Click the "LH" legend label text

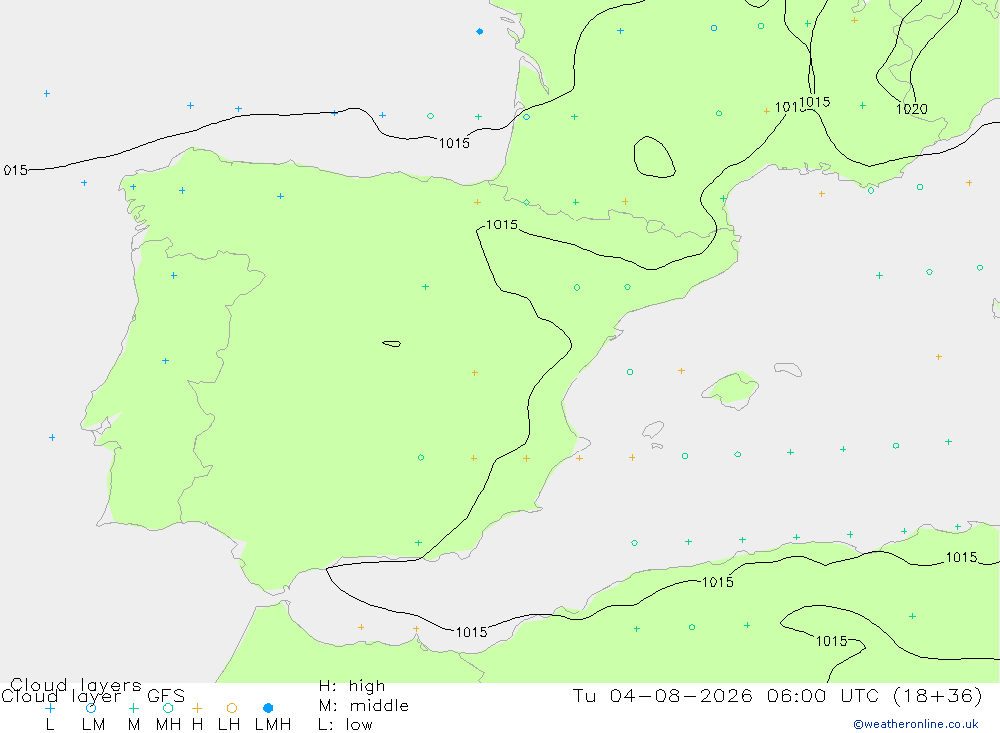pyautogui.click(x=229, y=725)
